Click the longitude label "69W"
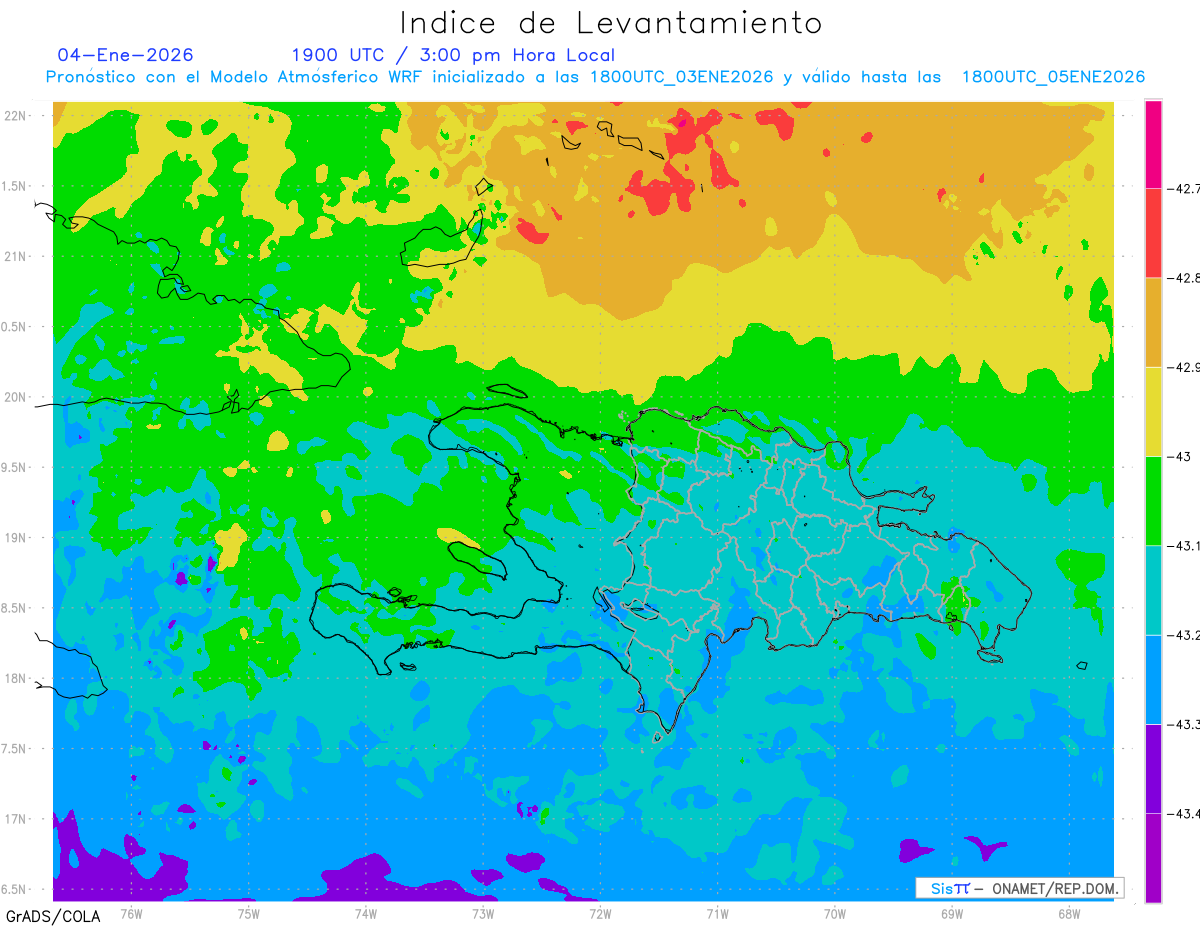 tap(951, 913)
